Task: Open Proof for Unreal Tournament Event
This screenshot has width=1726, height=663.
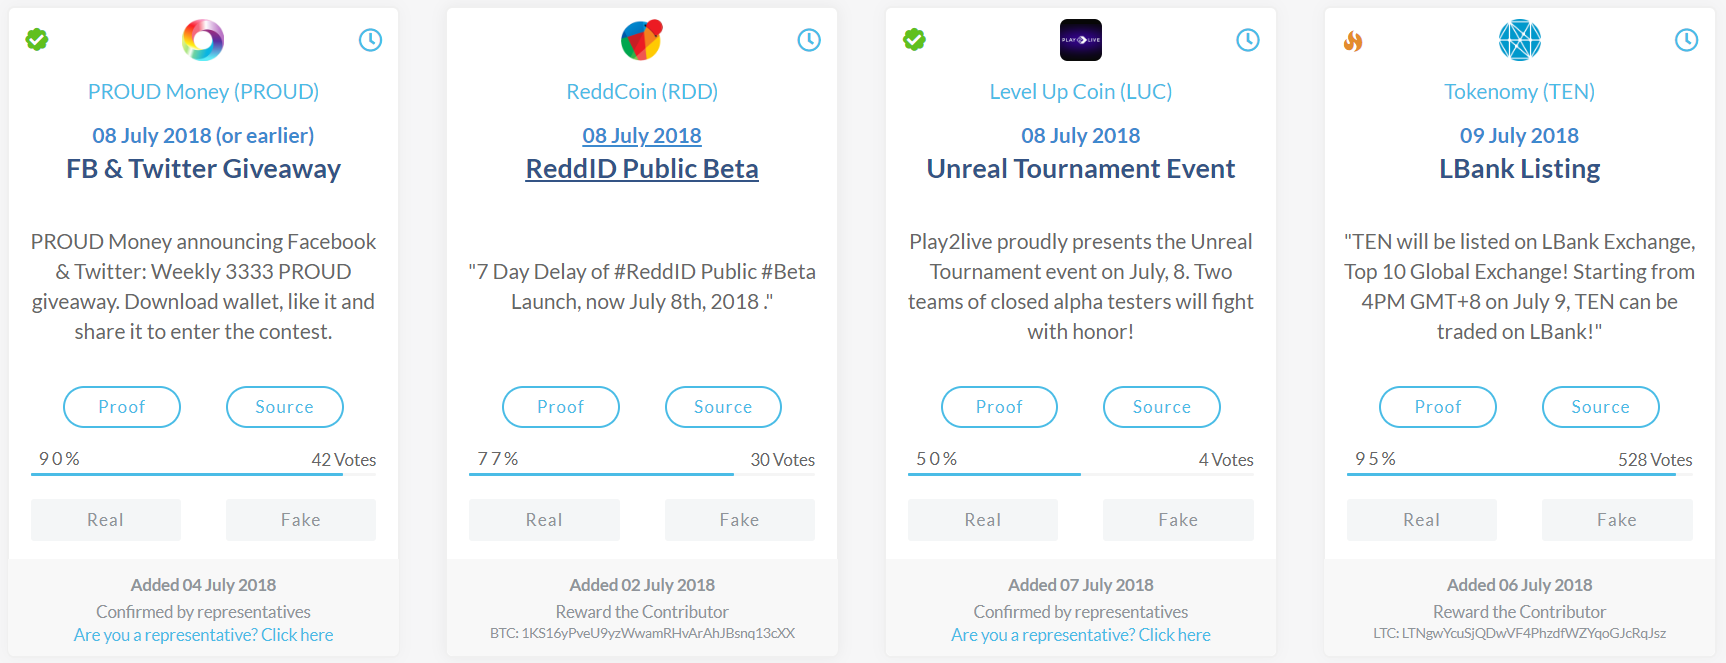Action: (x=999, y=407)
